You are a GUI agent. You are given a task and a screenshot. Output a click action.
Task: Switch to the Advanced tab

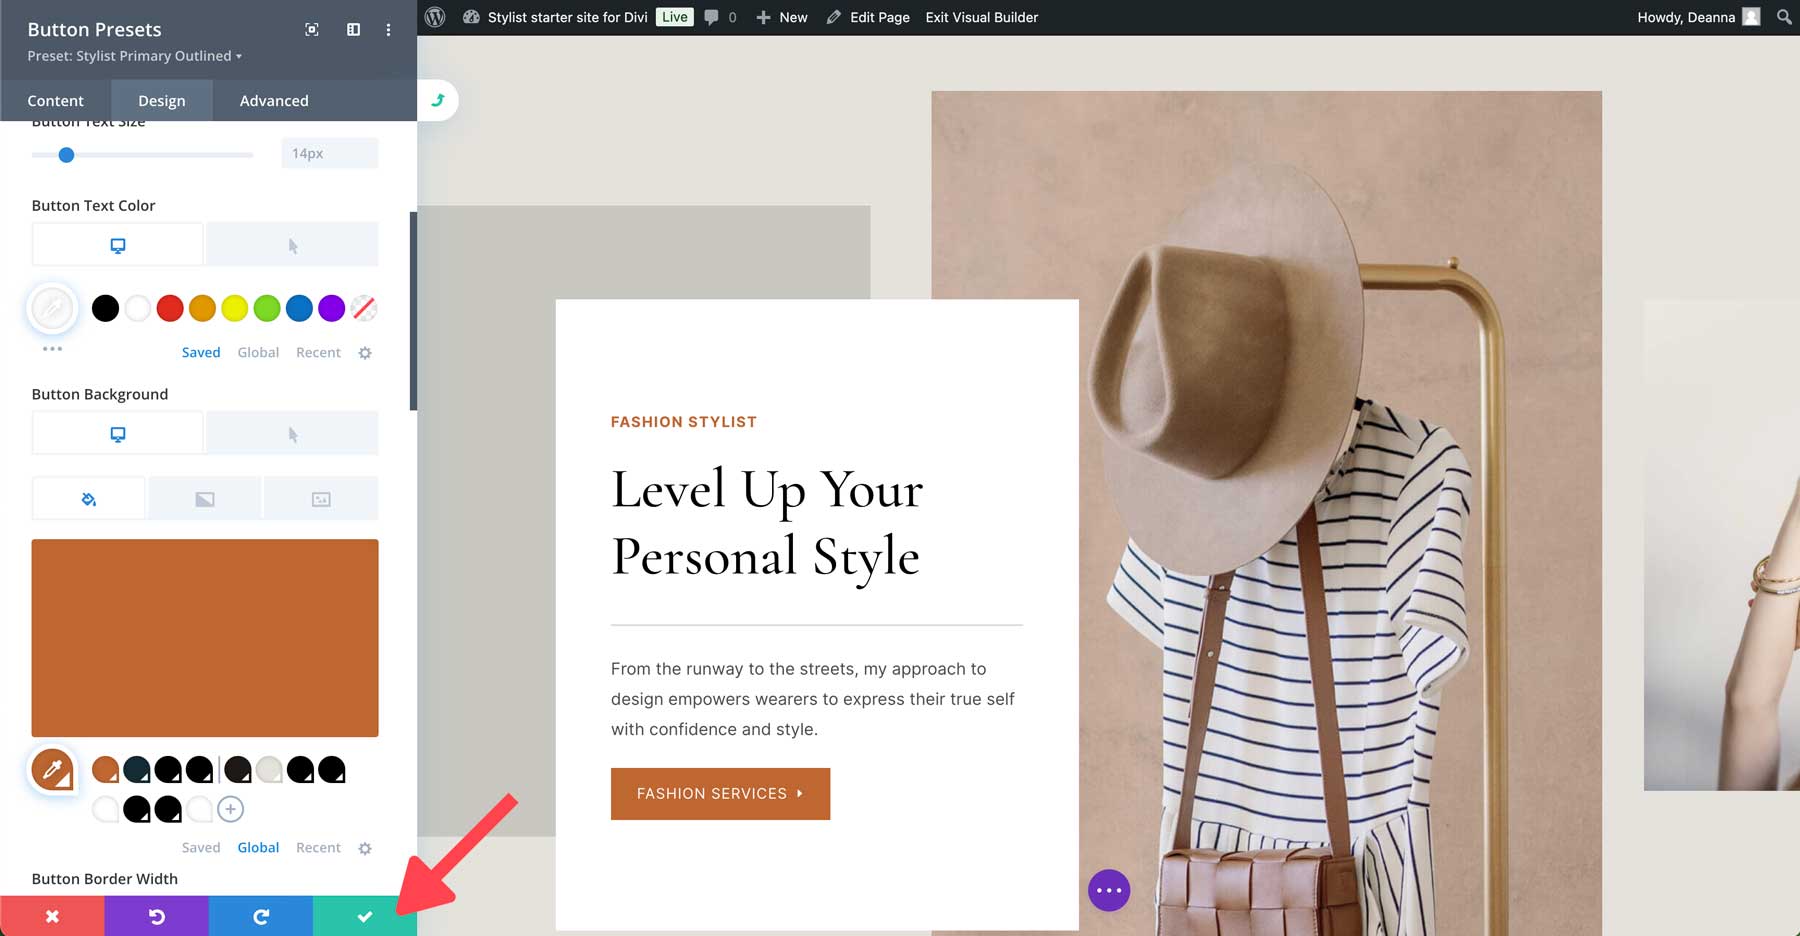click(x=273, y=100)
